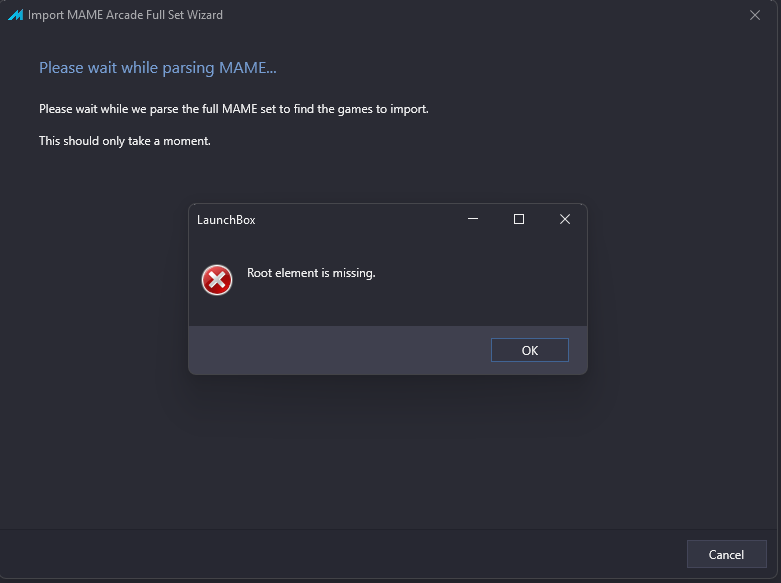Click the 'parse the full MAME set' sentence
This screenshot has height=583, width=781.
(234, 109)
